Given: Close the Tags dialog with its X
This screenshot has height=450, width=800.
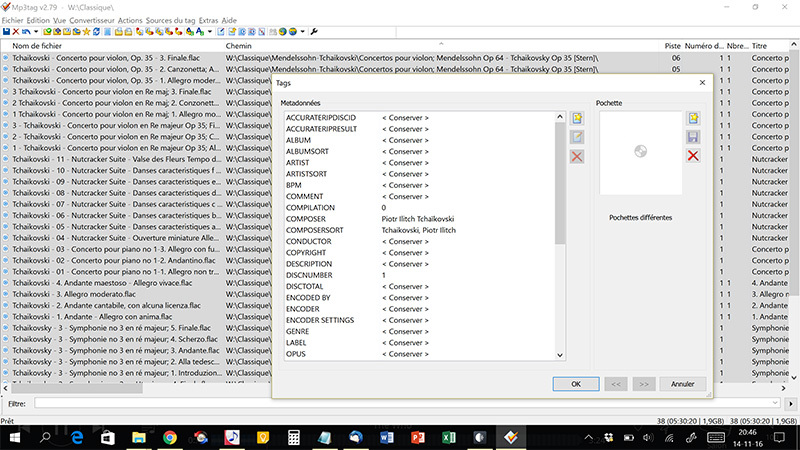Looking at the screenshot, I should tap(702, 83).
